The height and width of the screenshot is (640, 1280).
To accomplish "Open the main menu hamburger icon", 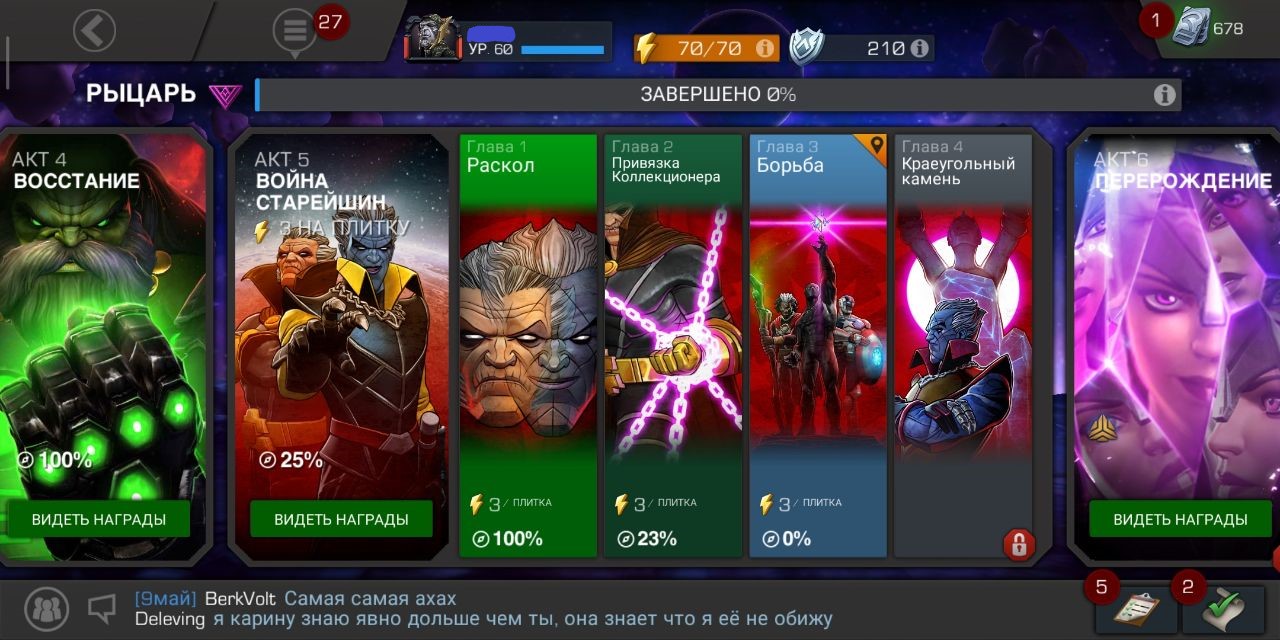I will pos(295,30).
